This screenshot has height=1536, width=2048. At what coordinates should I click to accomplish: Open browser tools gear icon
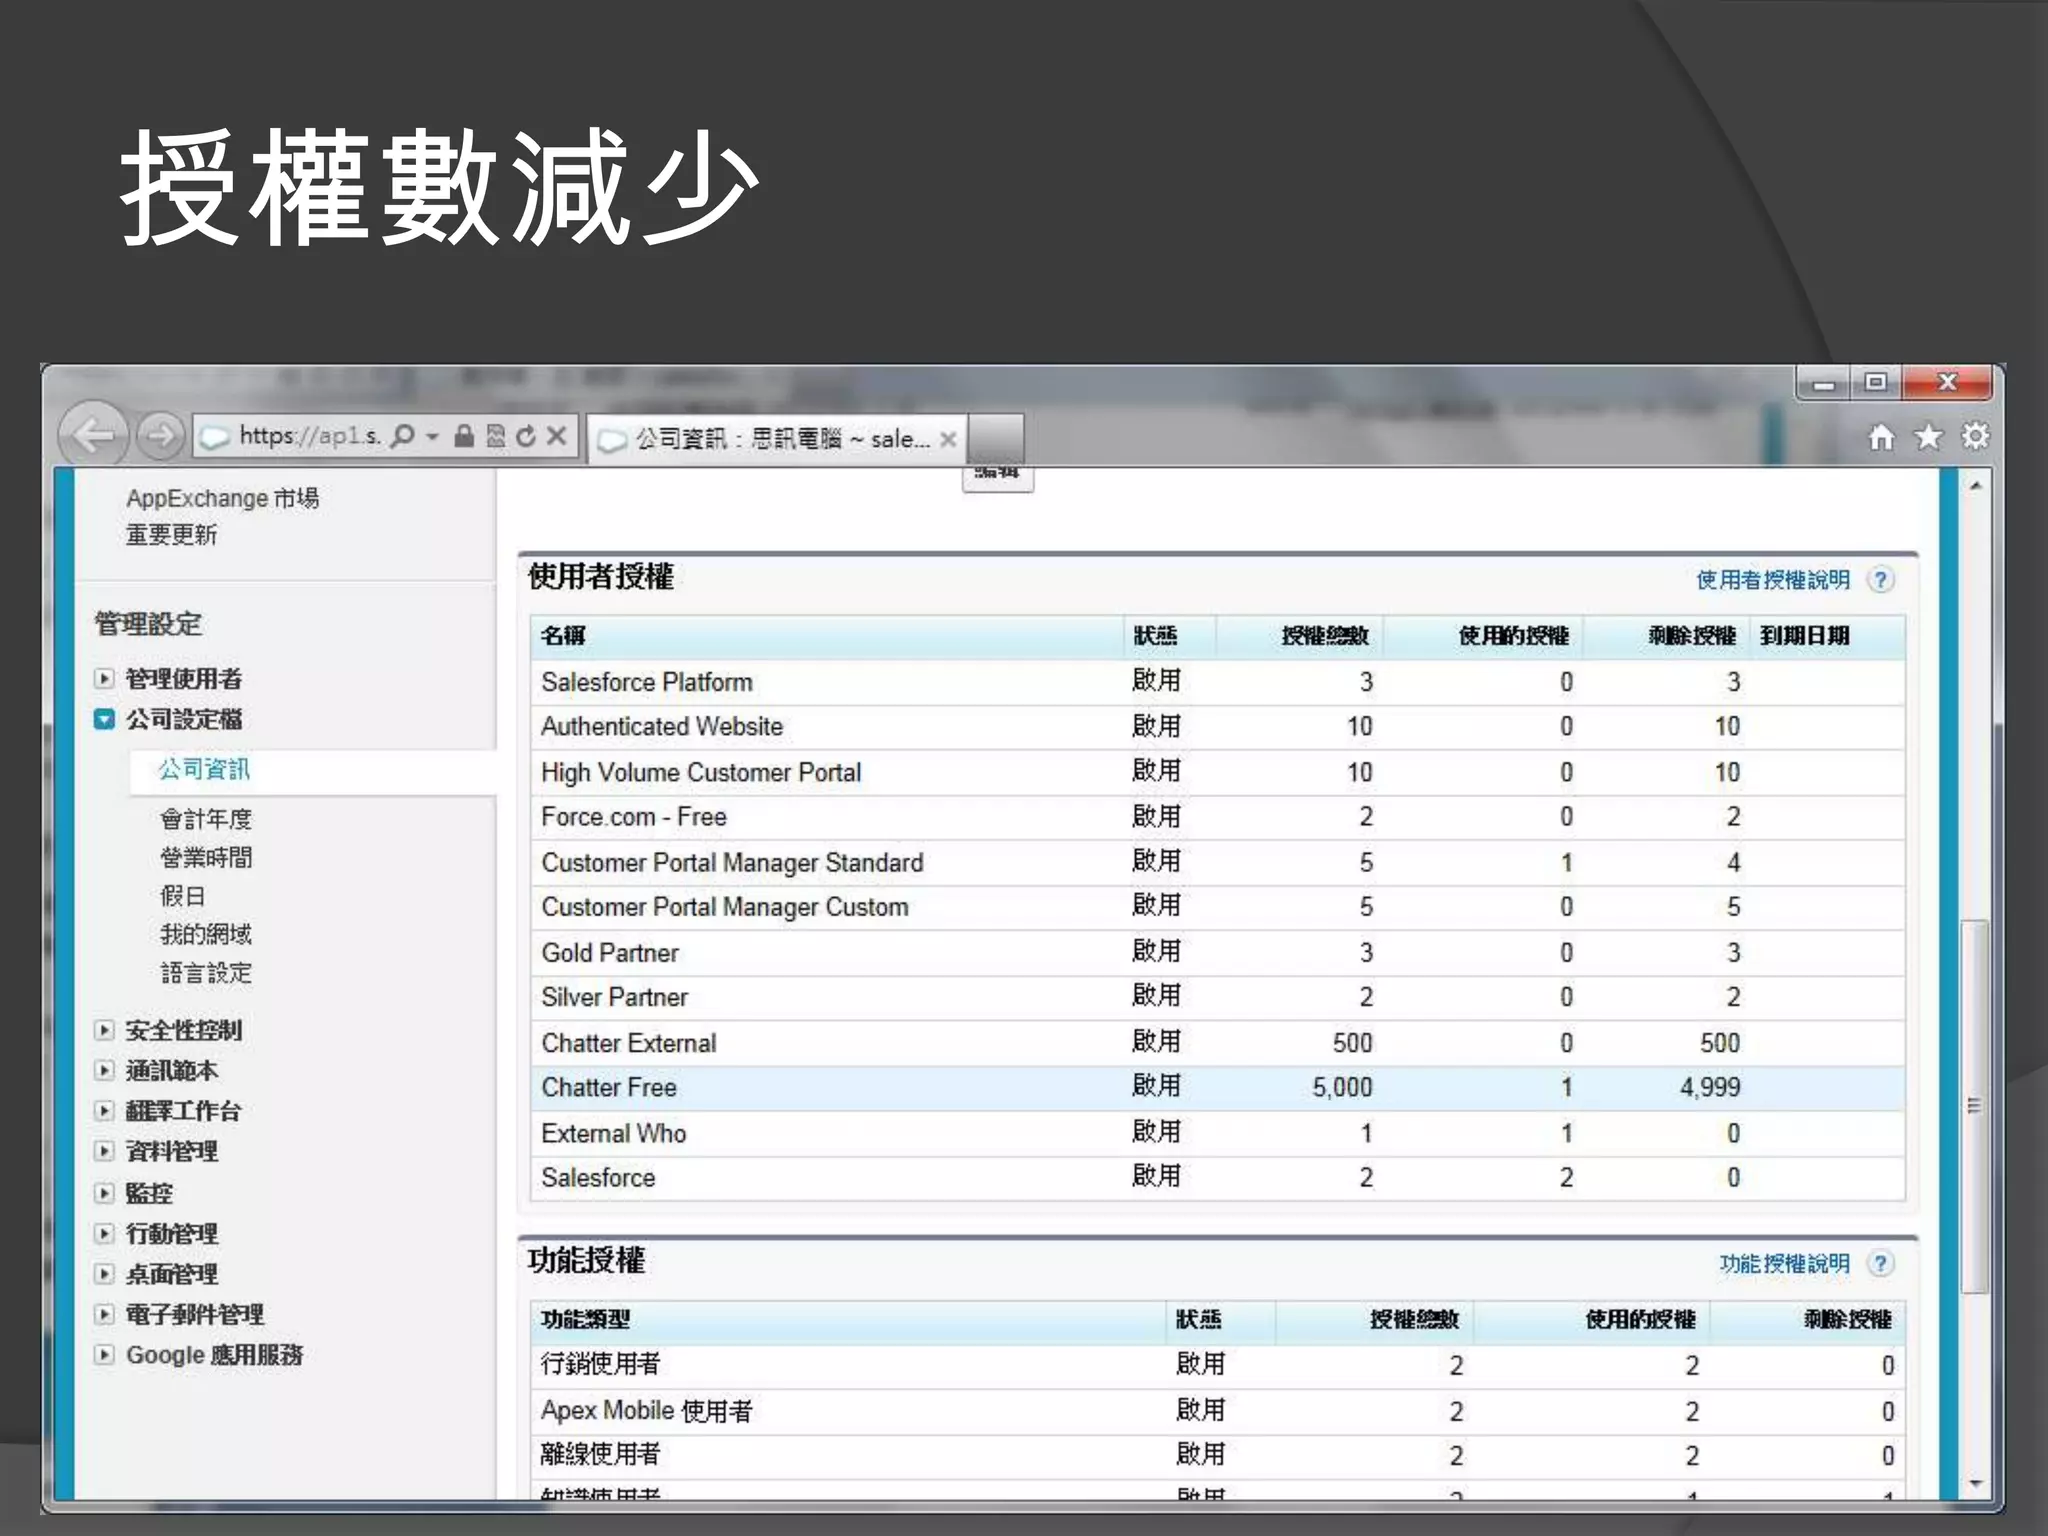(x=1975, y=437)
